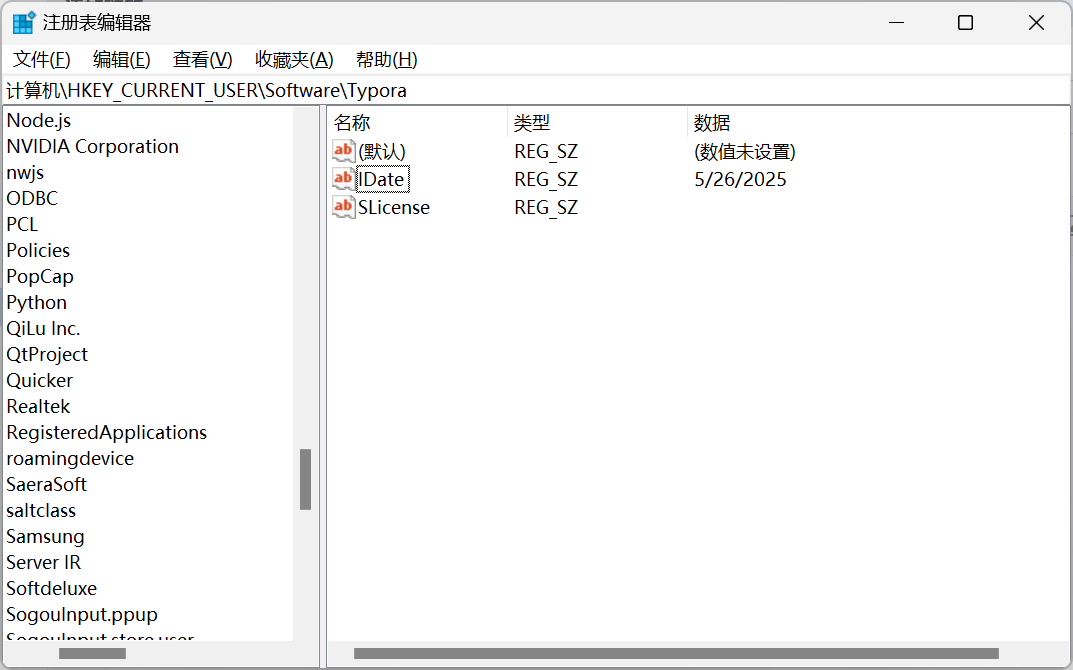Click the 数据 column header
The width and height of the screenshot is (1073, 670).
878,123
